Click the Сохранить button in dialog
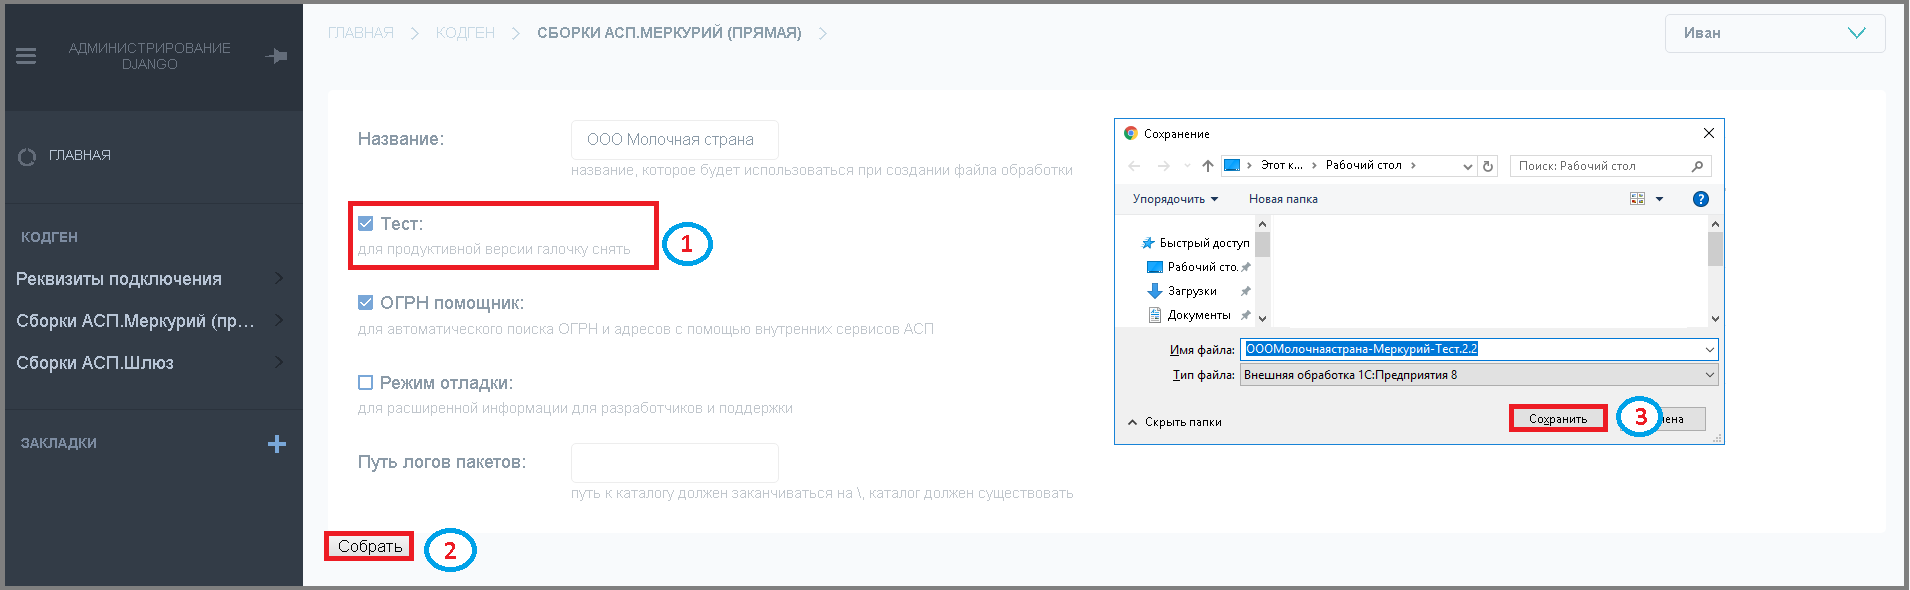This screenshot has height=590, width=1910. click(x=1557, y=419)
